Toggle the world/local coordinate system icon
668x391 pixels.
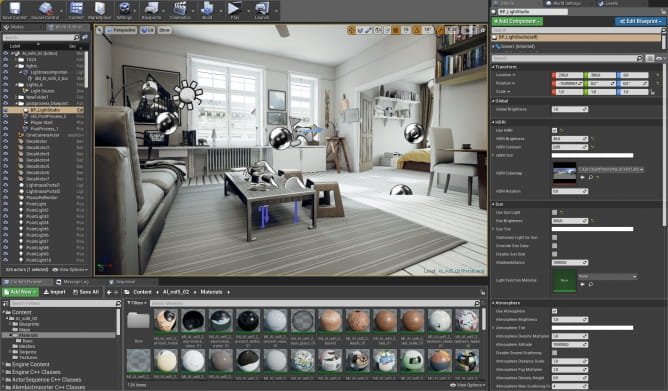point(378,30)
